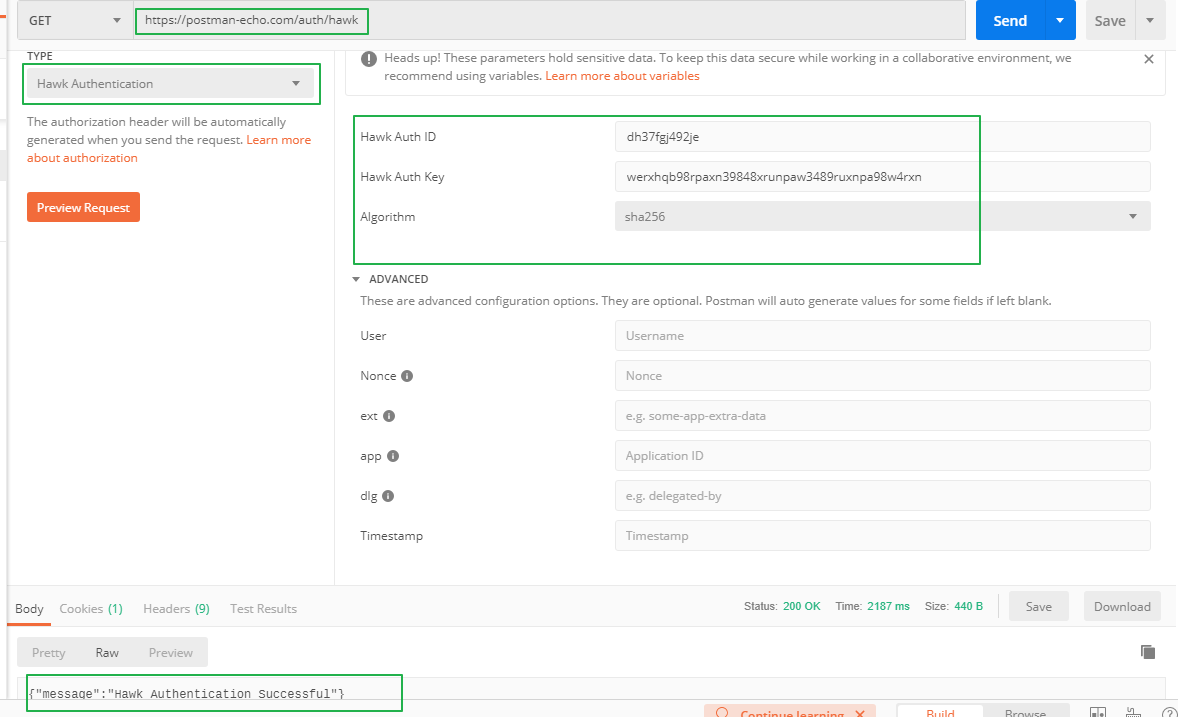This screenshot has height=717, width=1178.
Task: Switch to Build mode
Action: tap(940, 713)
